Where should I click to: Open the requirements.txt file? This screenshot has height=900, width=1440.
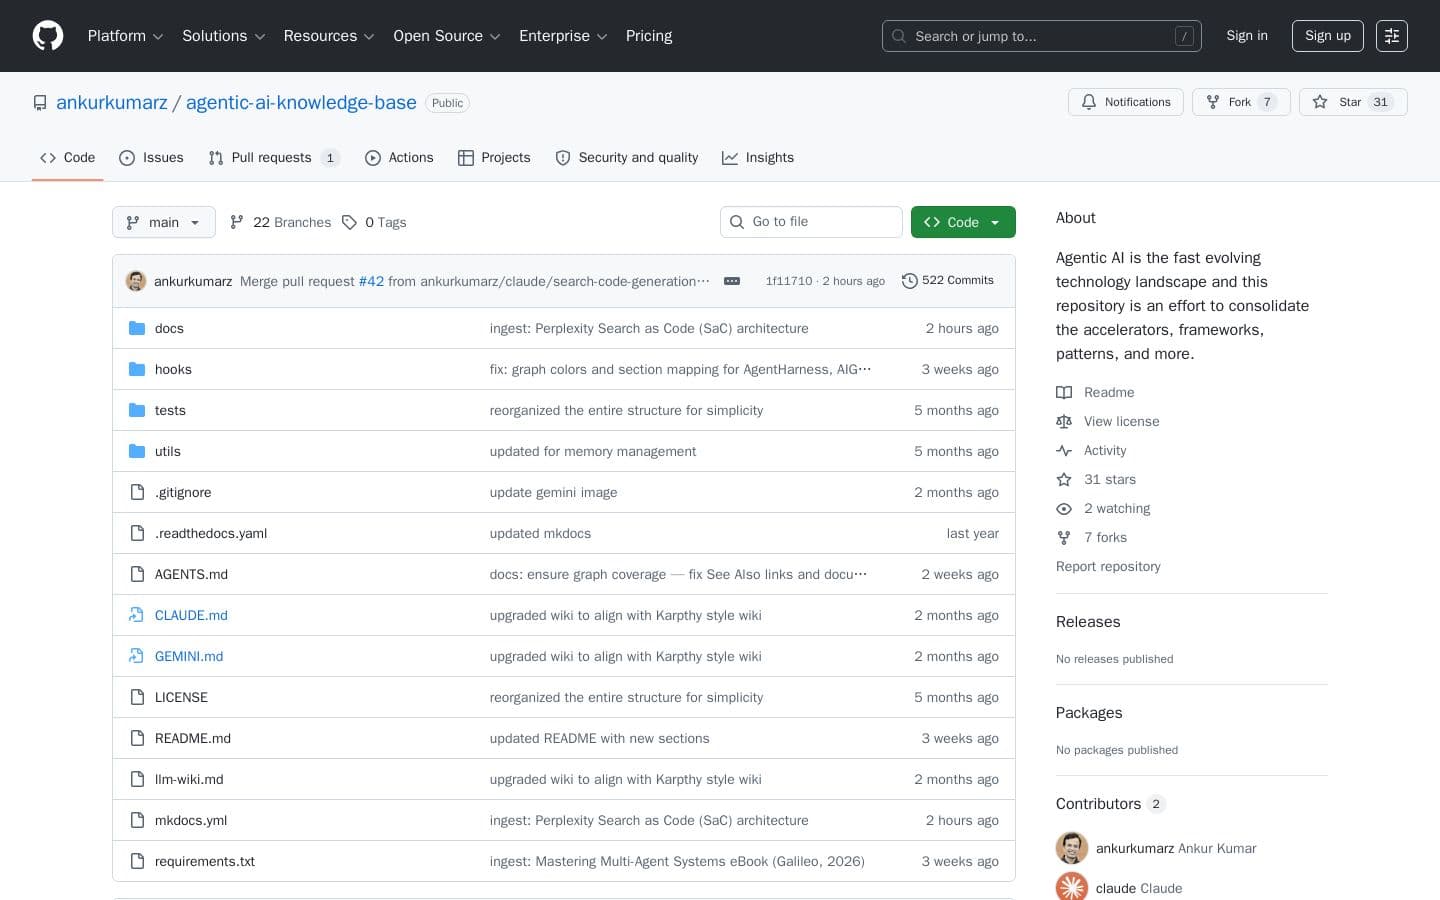tap(205, 861)
